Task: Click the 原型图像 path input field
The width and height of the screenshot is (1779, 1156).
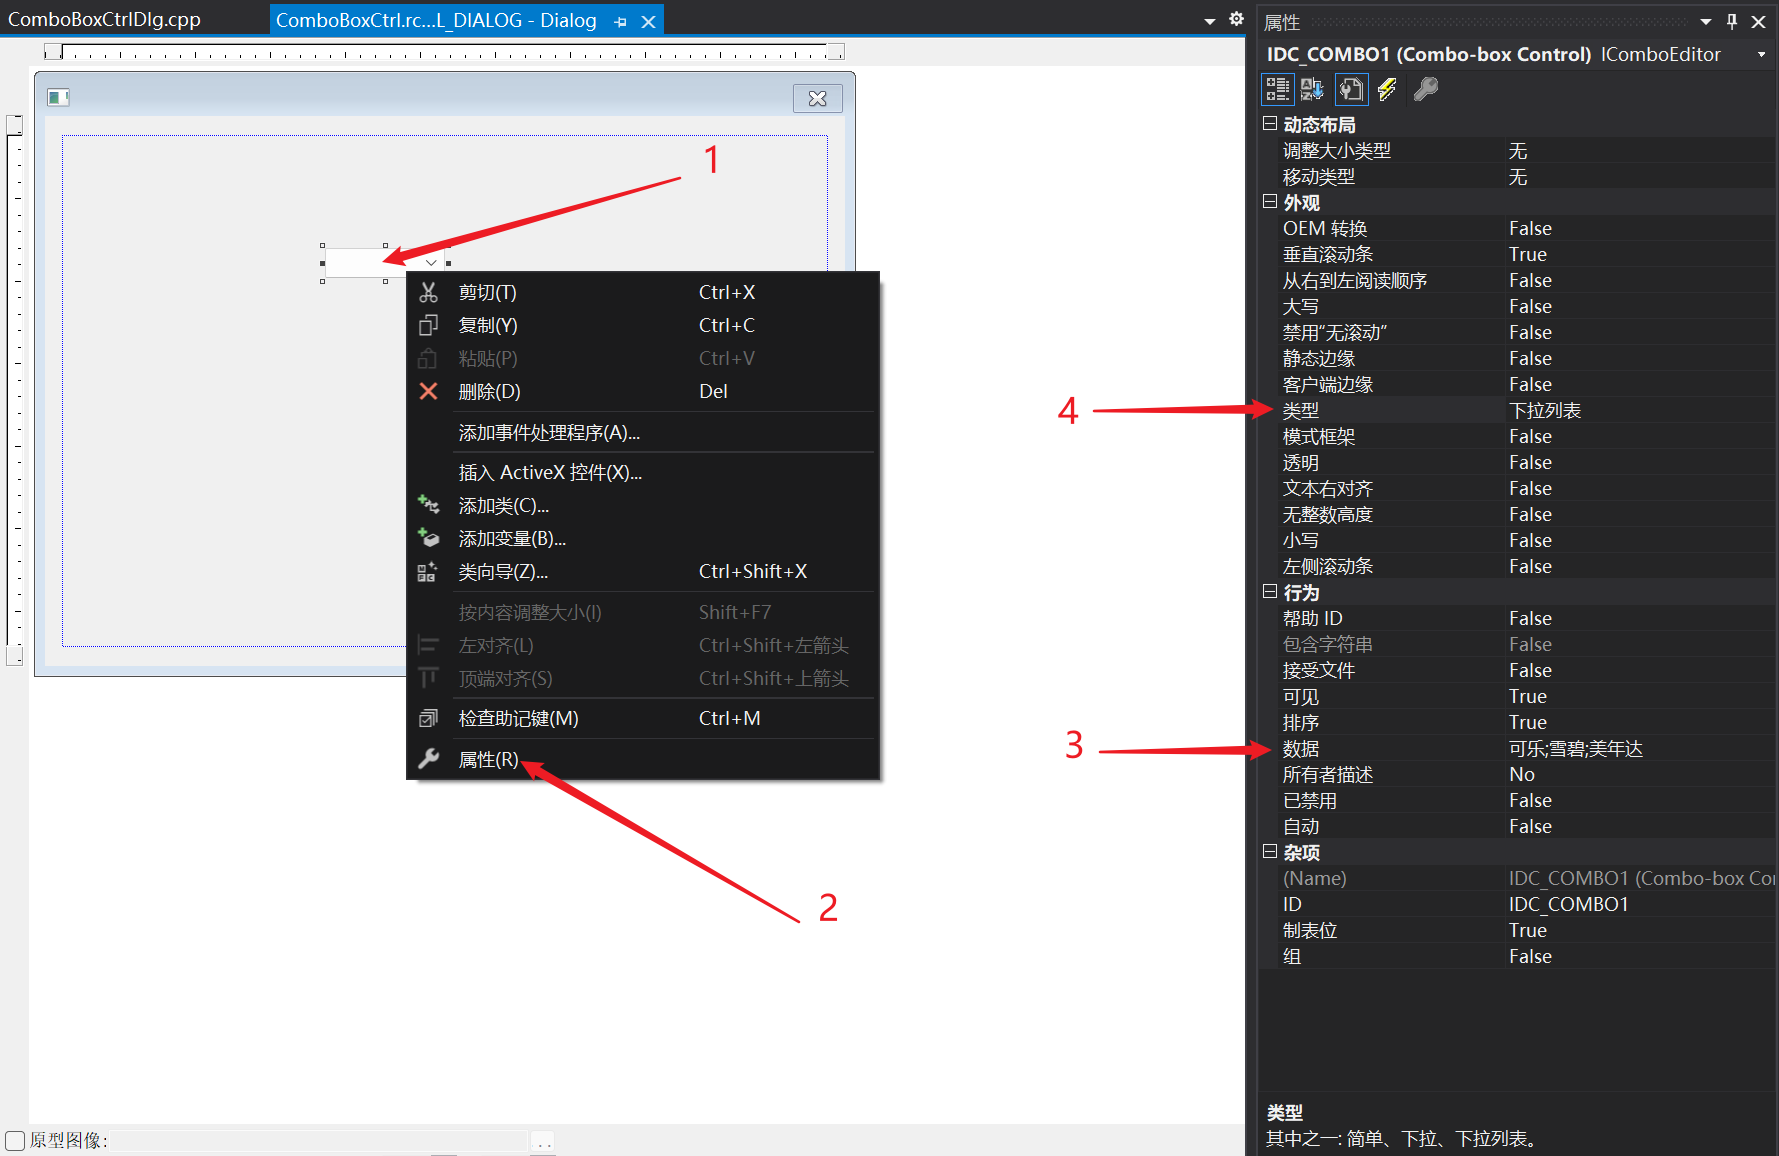Action: coord(319,1141)
